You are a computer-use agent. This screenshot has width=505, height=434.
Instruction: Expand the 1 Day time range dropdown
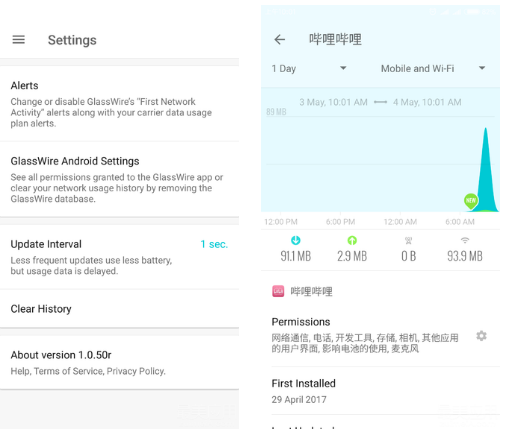[309, 68]
